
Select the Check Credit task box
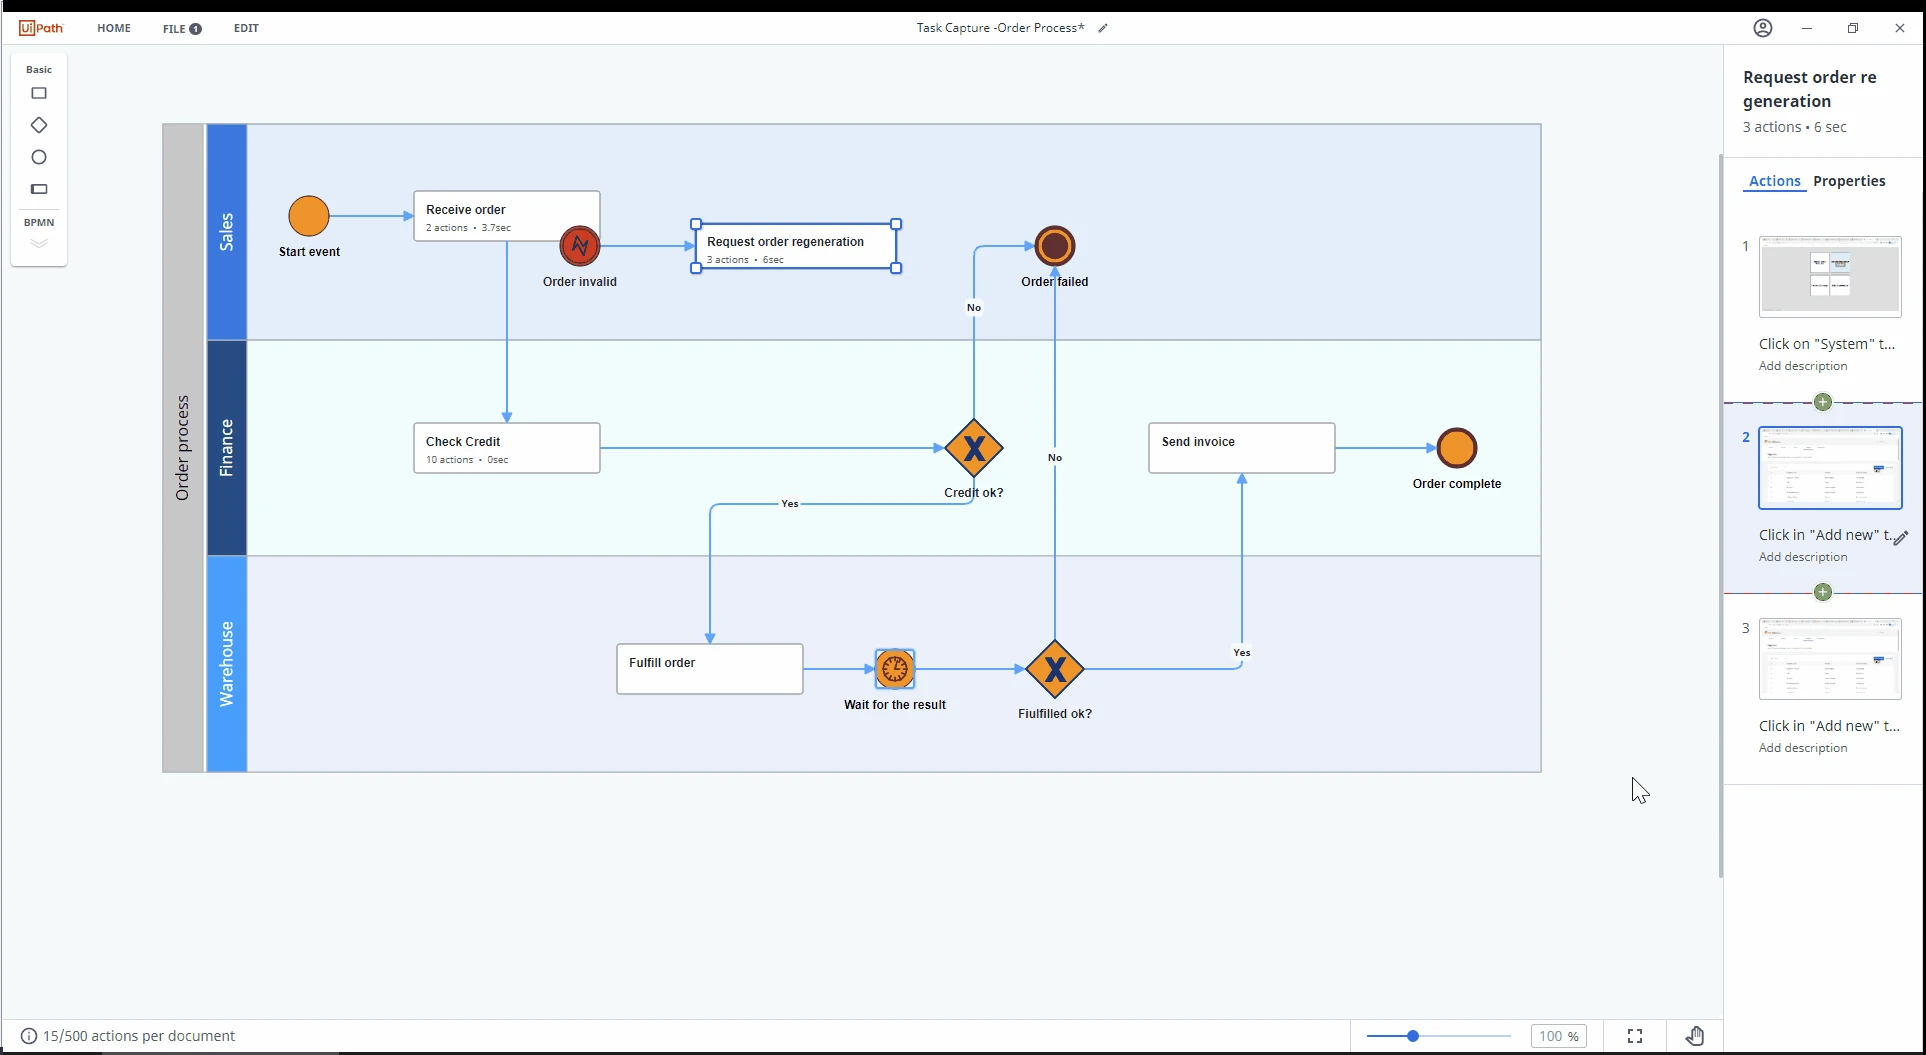click(507, 448)
